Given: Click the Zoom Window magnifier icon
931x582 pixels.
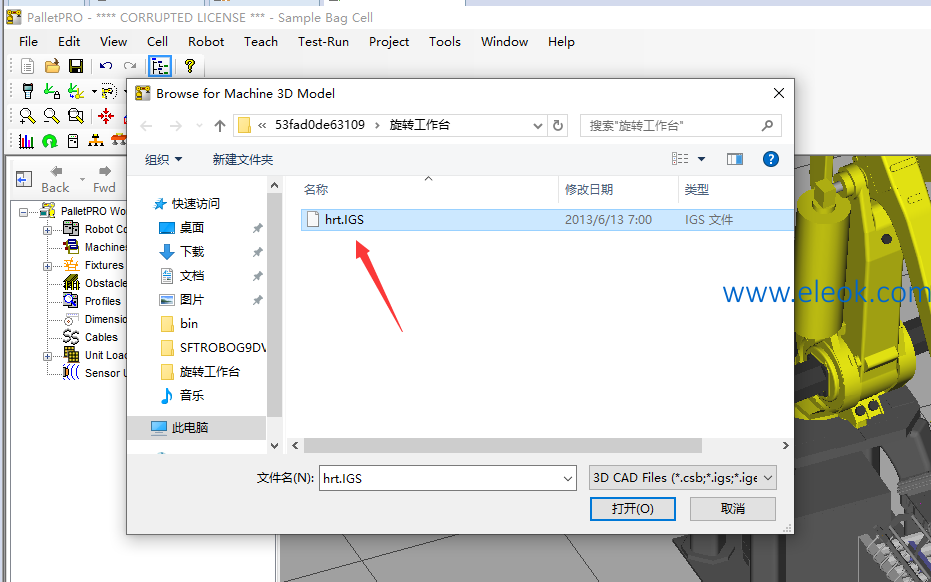Looking at the screenshot, I should point(76,116).
